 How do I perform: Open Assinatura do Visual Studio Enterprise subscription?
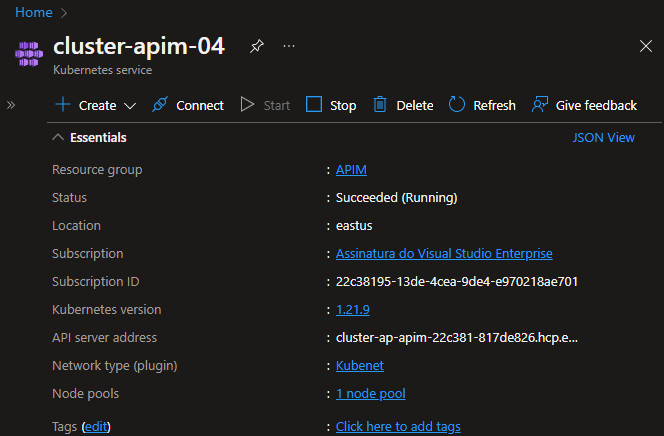(x=444, y=253)
